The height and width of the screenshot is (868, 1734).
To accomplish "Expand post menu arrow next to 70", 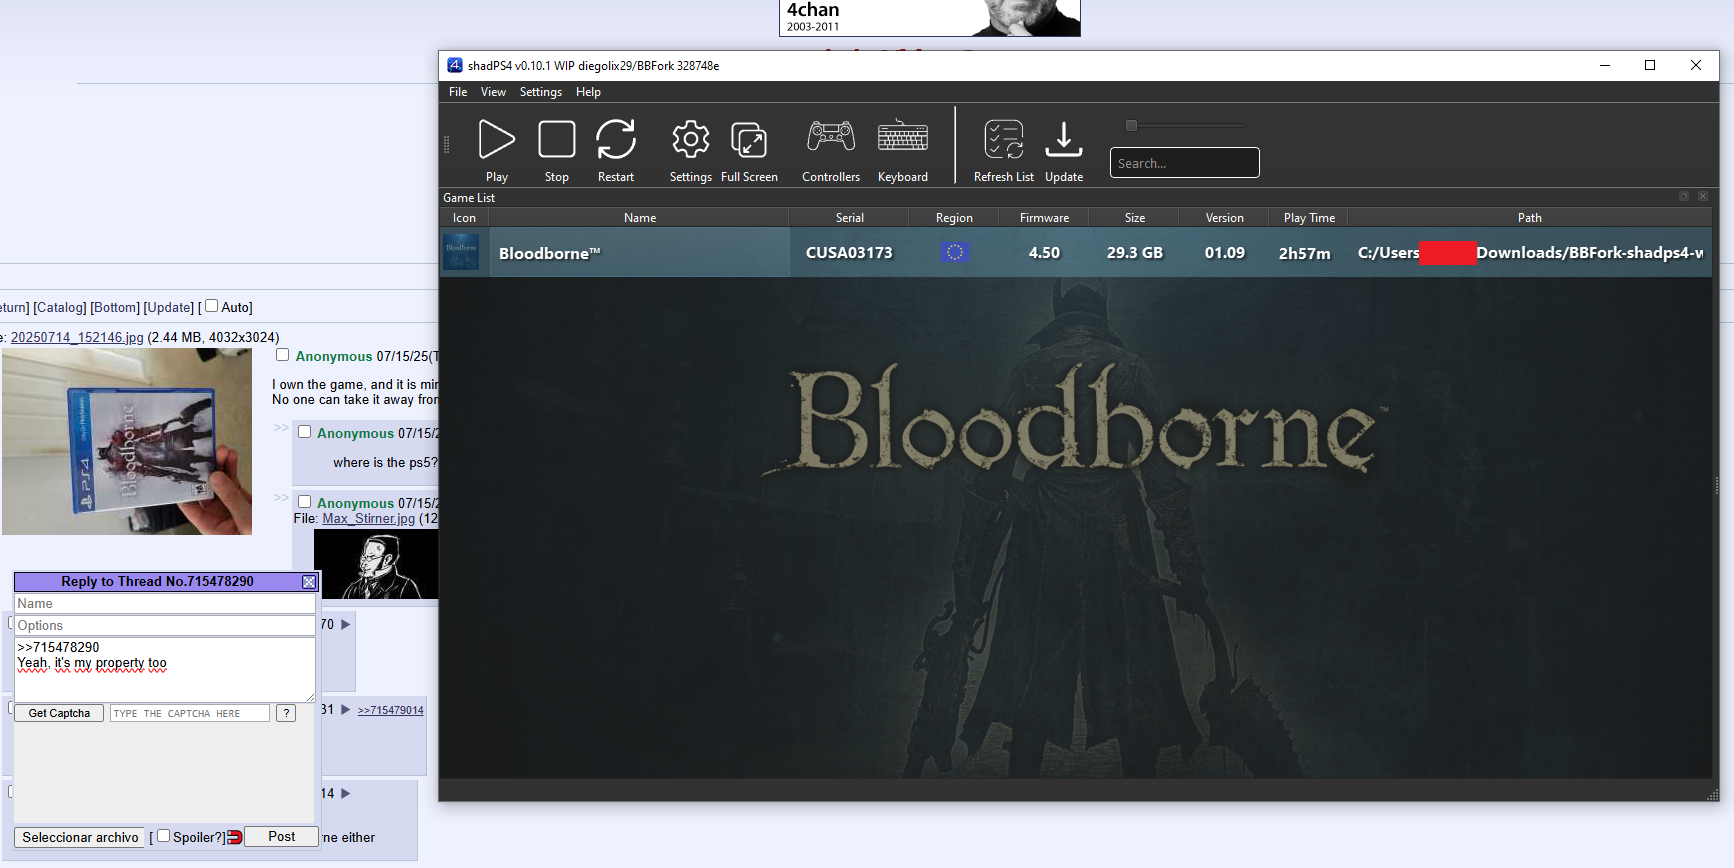I will [346, 624].
